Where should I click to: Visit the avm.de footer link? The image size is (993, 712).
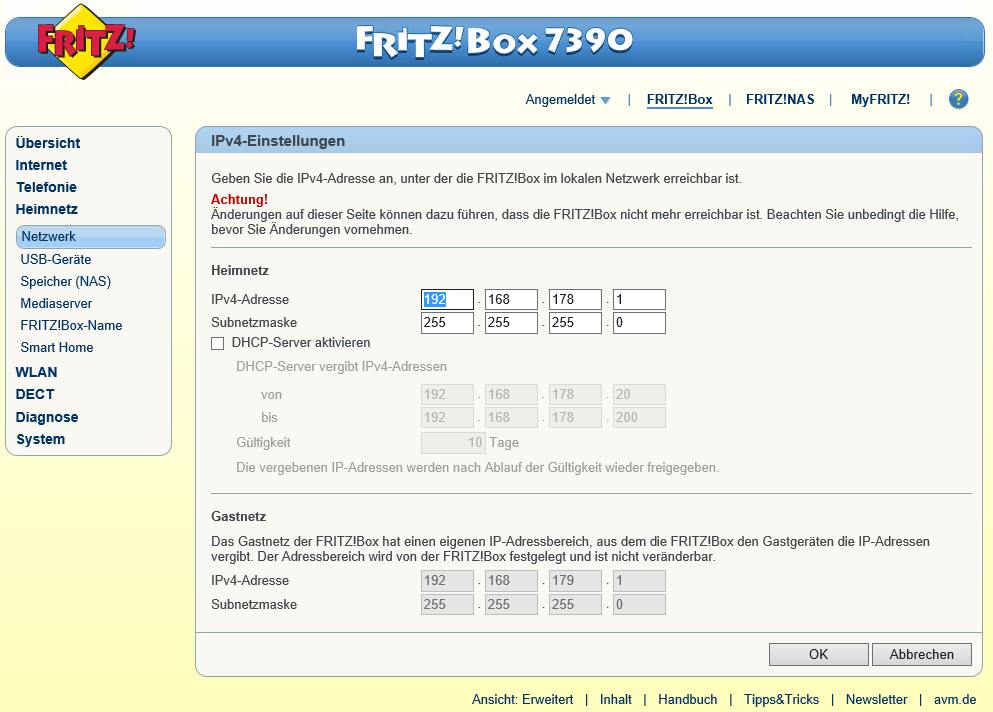pos(956,700)
